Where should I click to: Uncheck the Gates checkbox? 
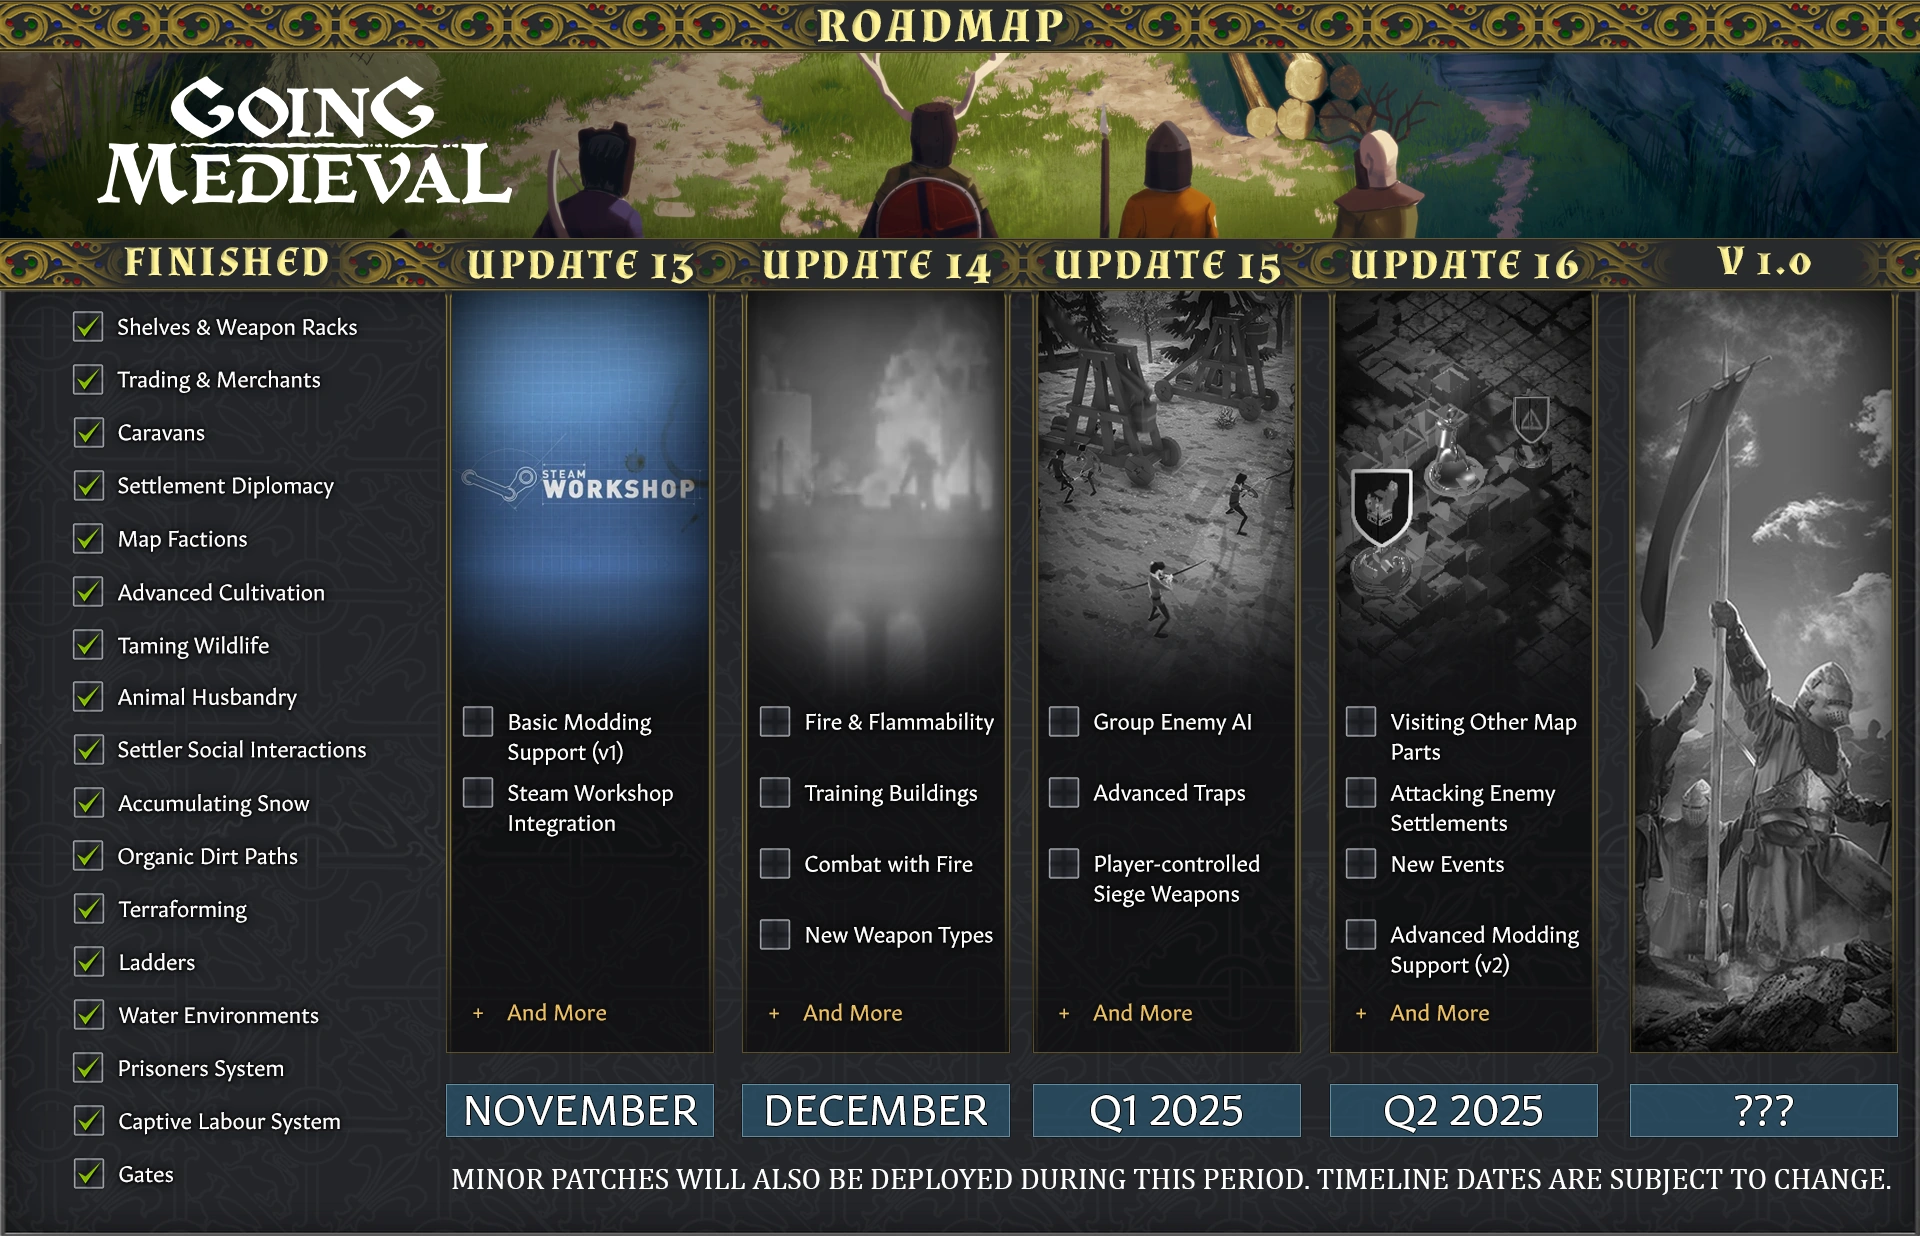pyautogui.click(x=88, y=1173)
